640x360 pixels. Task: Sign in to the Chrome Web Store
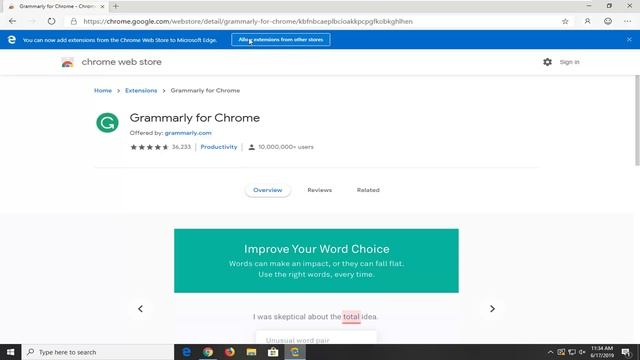(569, 62)
